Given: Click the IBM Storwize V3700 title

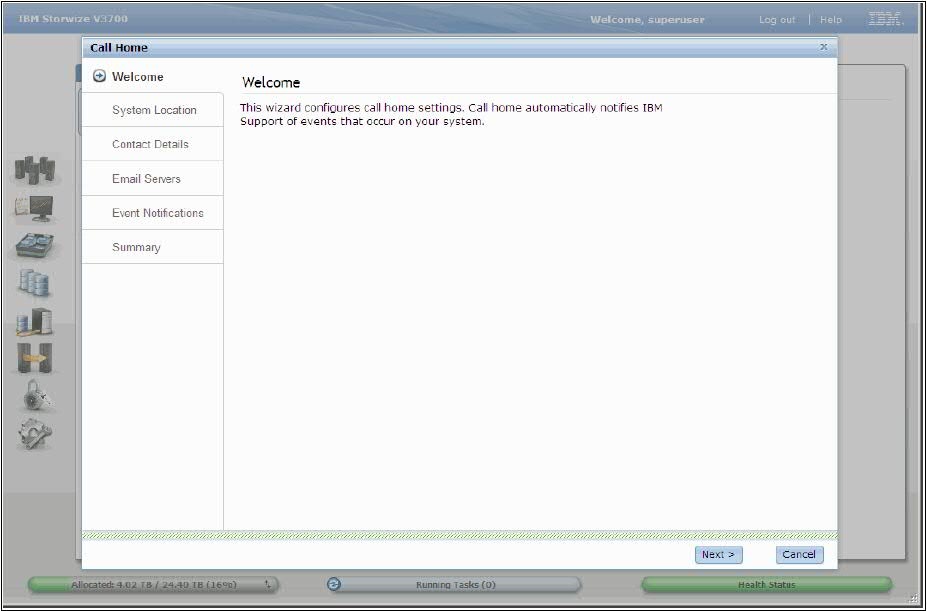Looking at the screenshot, I should pyautogui.click(x=73, y=19).
